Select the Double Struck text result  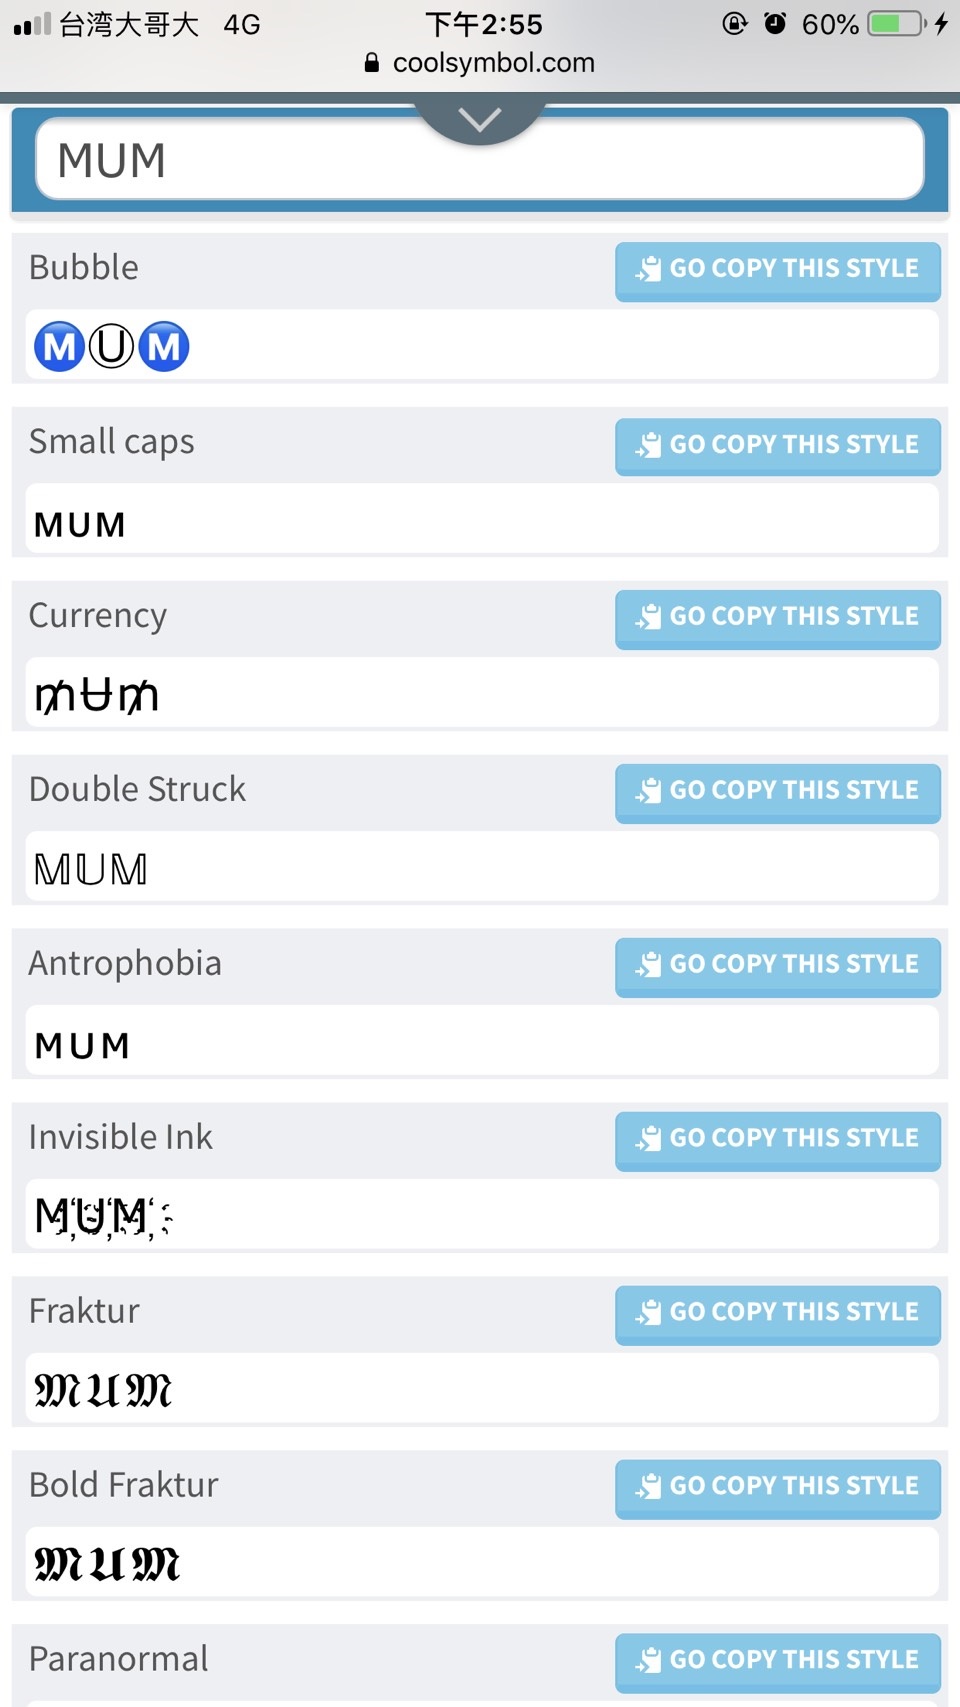point(91,869)
